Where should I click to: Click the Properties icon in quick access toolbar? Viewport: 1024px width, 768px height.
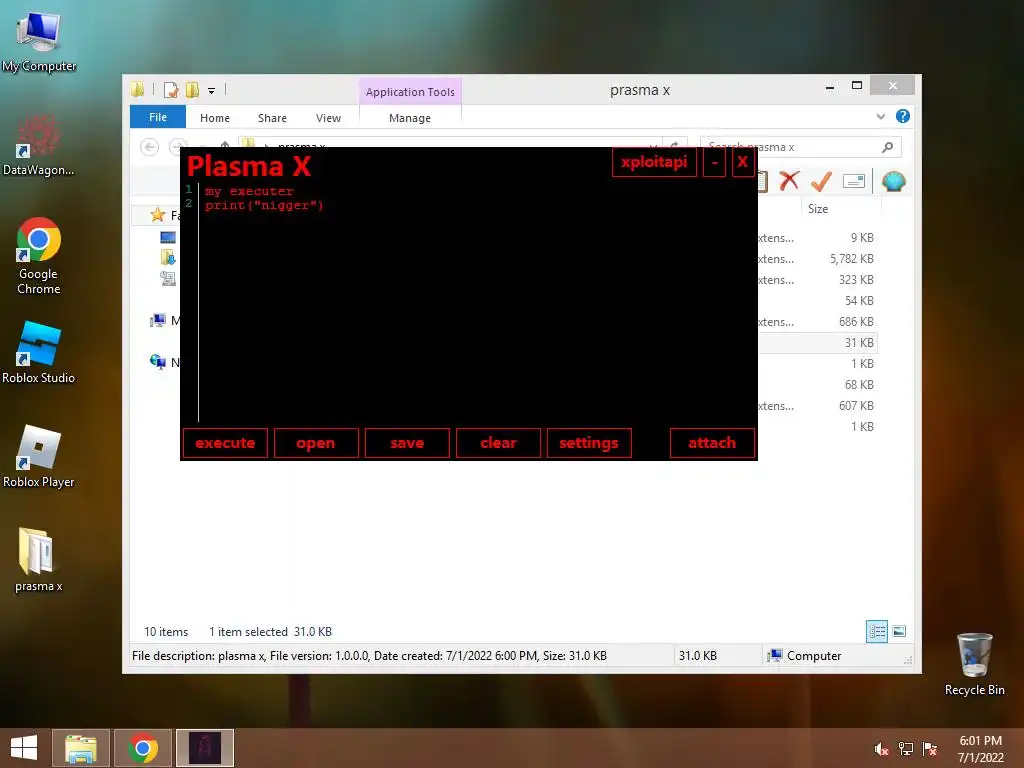170,89
